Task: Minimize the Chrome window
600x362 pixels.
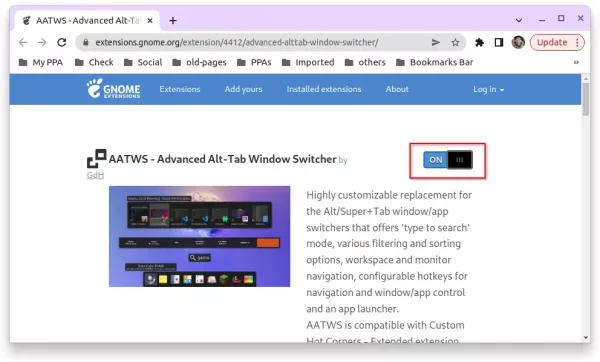Action: (542, 20)
